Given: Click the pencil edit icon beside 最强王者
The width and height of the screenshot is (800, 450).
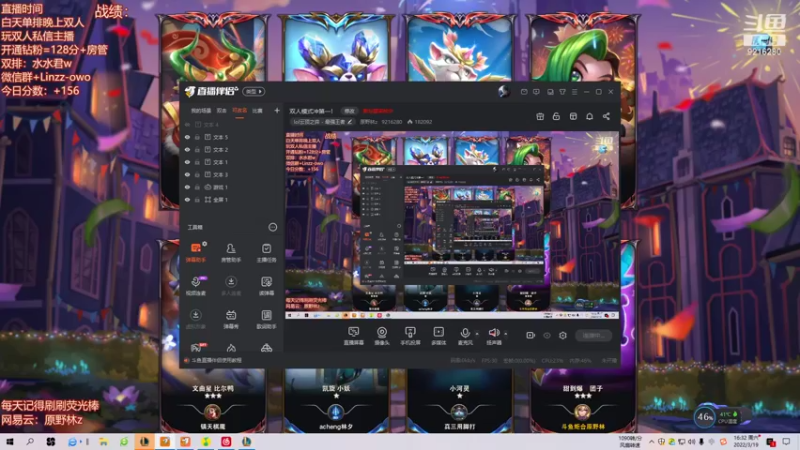Looking at the screenshot, I should point(350,122).
